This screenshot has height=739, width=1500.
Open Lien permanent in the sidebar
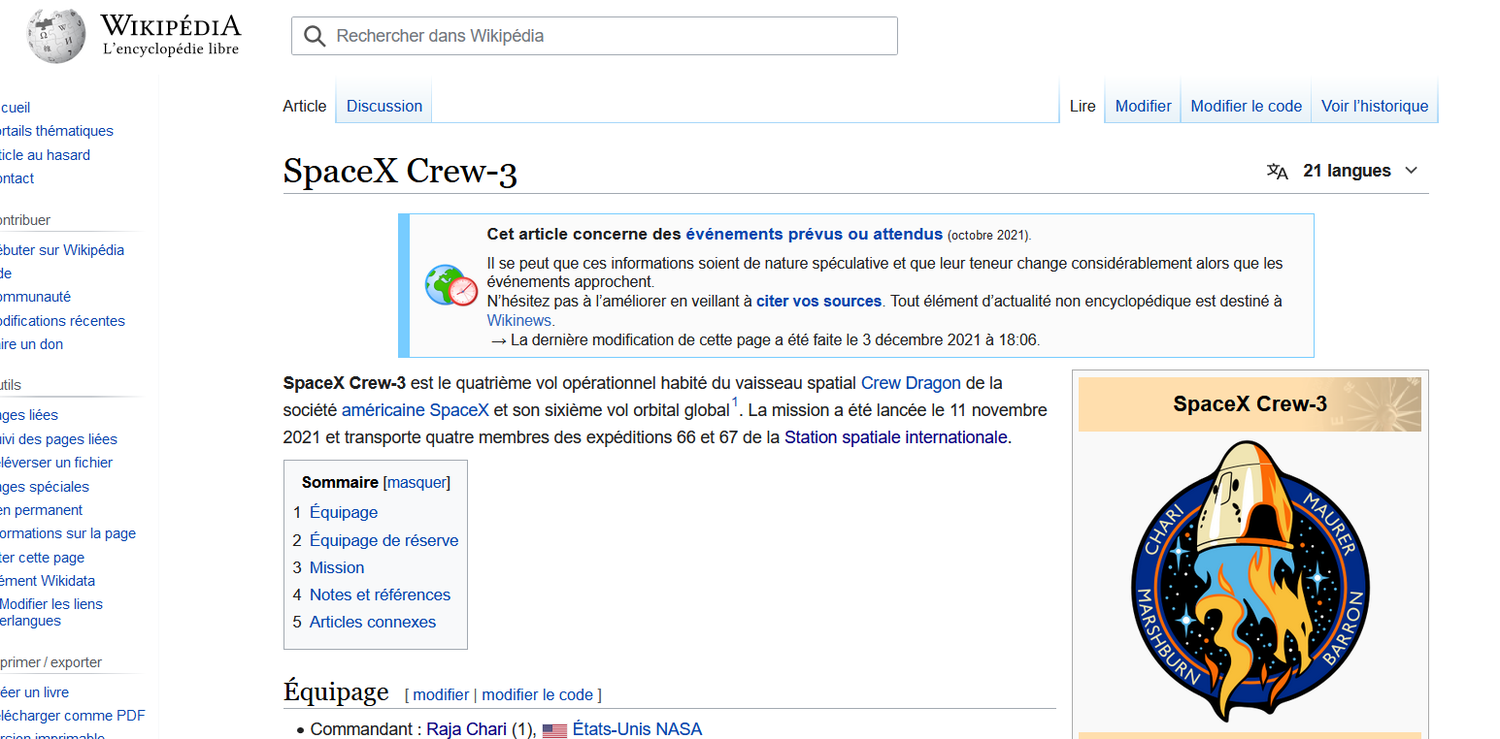point(41,510)
